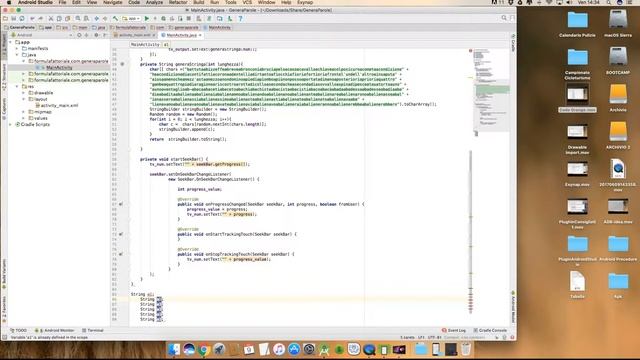Open the VCS menu
The width and height of the screenshot is (640, 360).
(x=247, y=2)
